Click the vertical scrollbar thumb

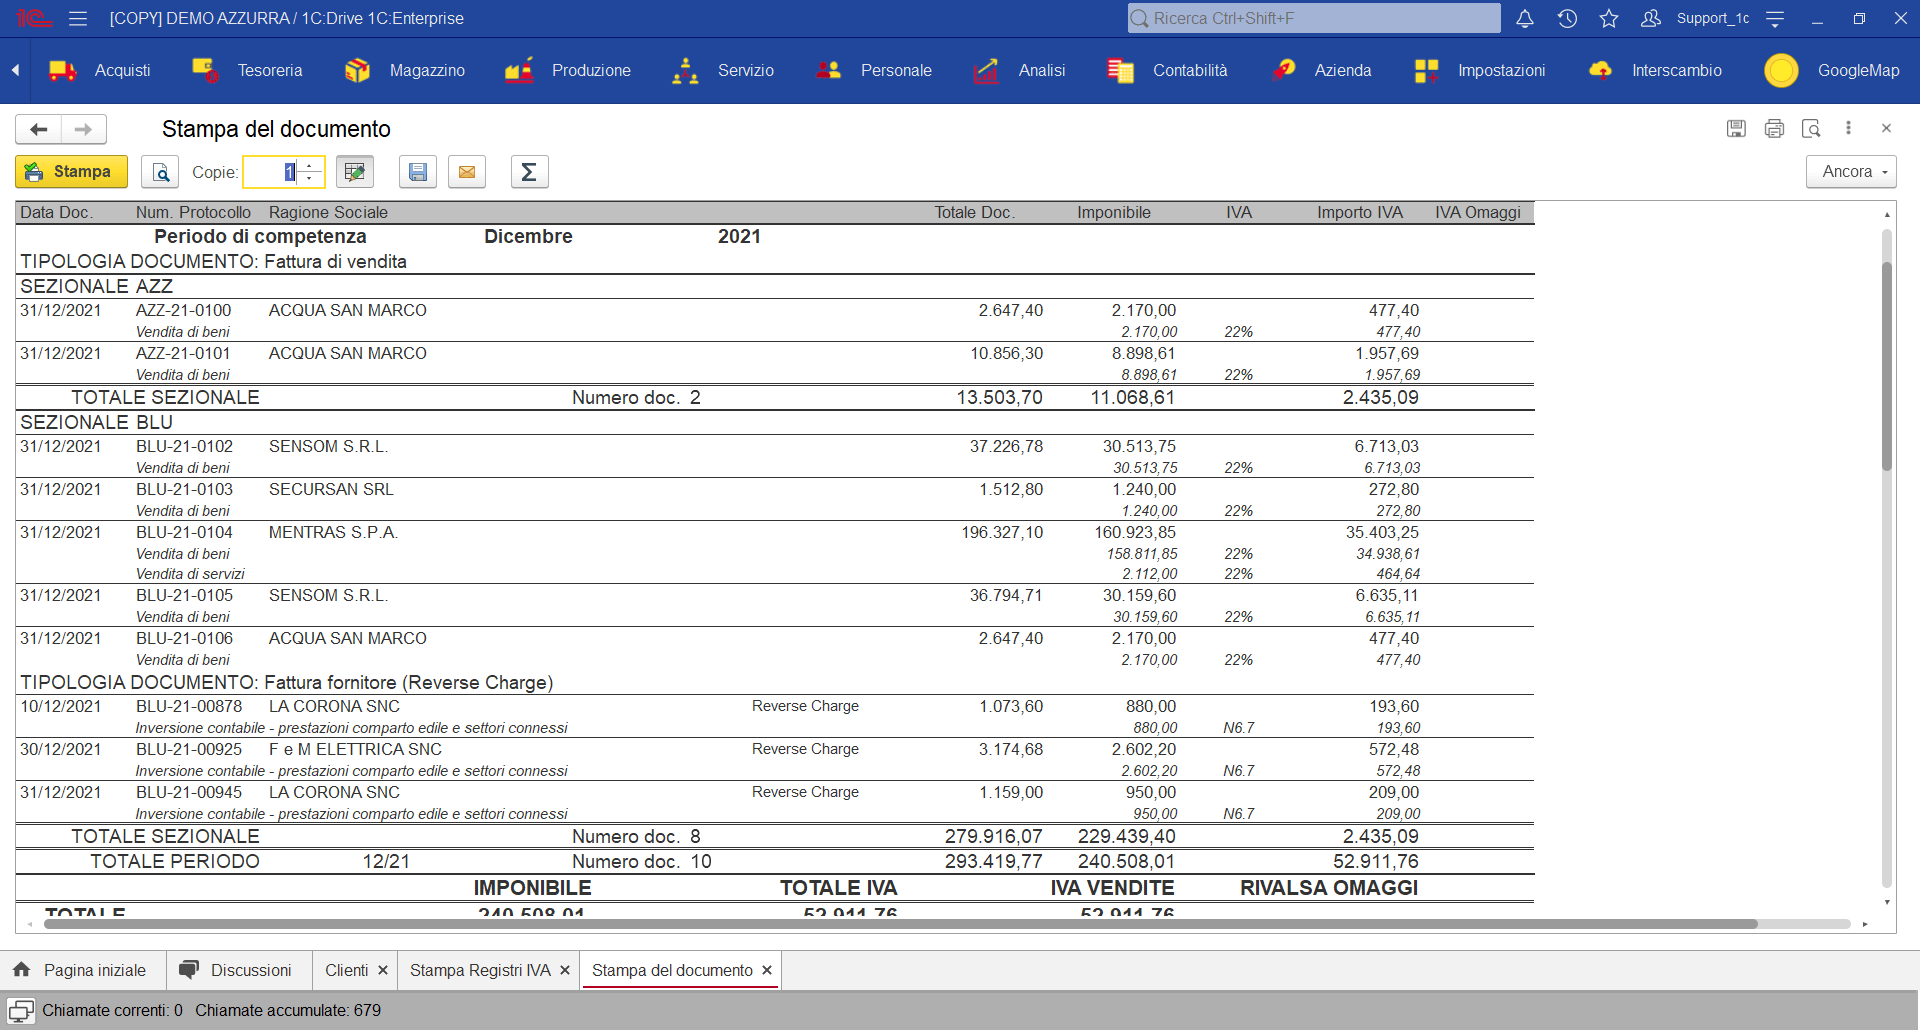click(x=1887, y=365)
